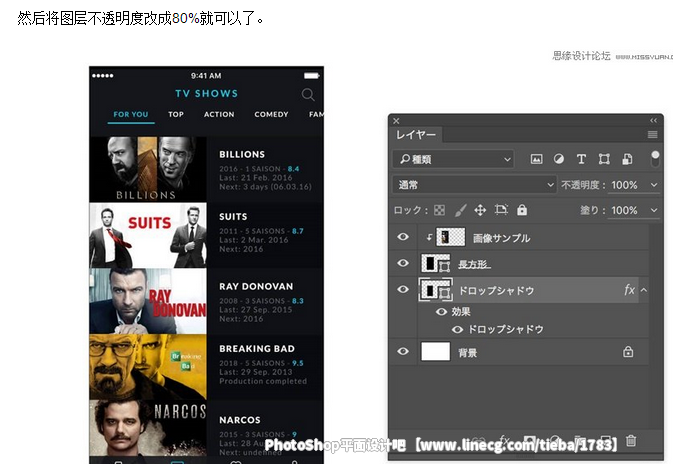This screenshot has width=673, height=464.
Task: Open the Breaking Bad poster image
Action: click(x=148, y=367)
